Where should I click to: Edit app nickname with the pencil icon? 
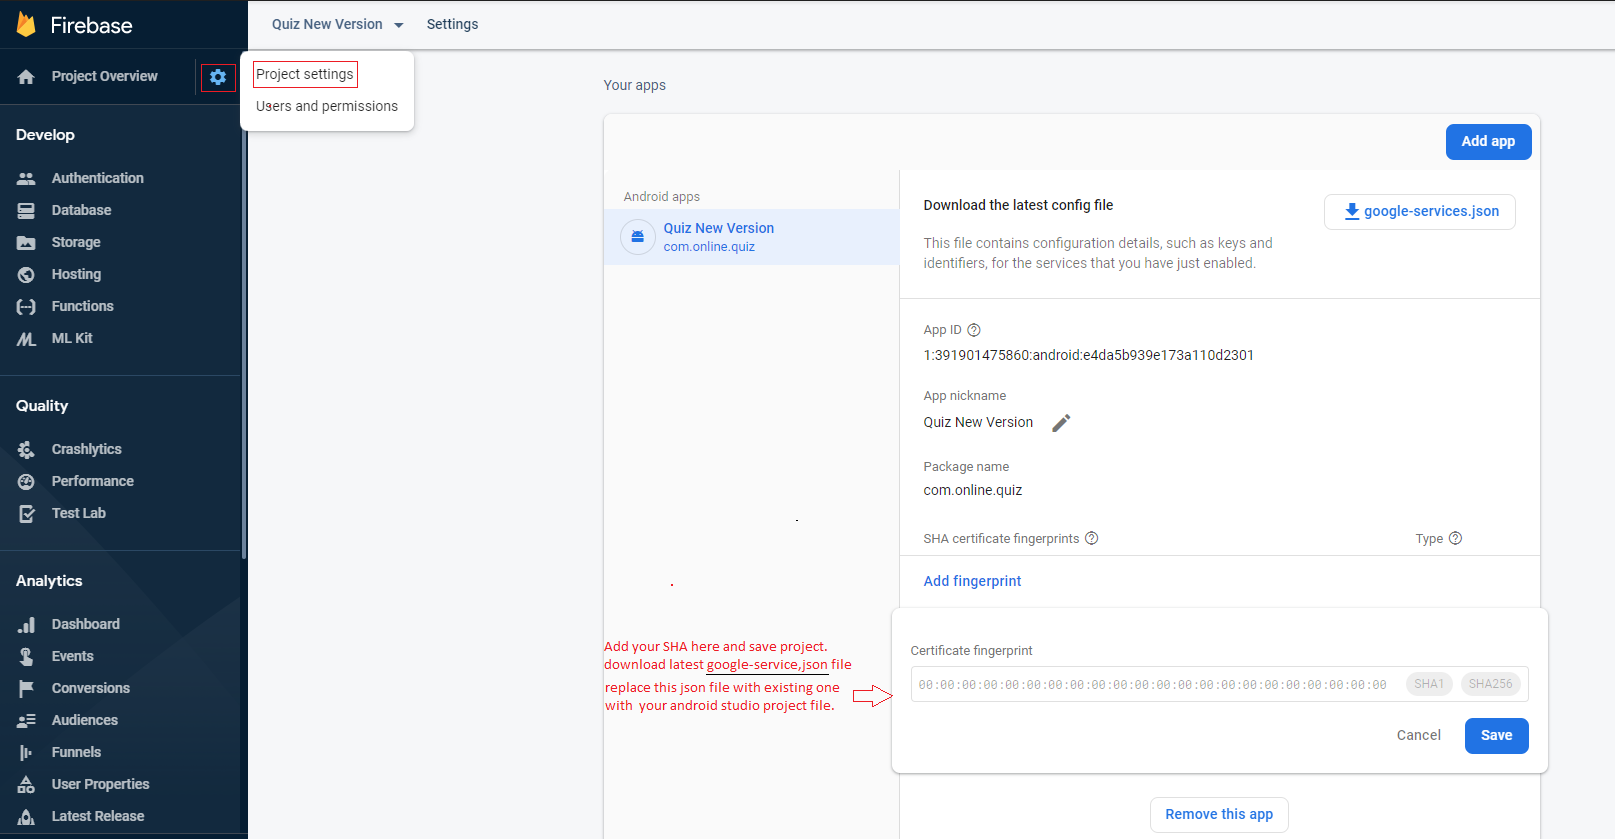[1061, 423]
